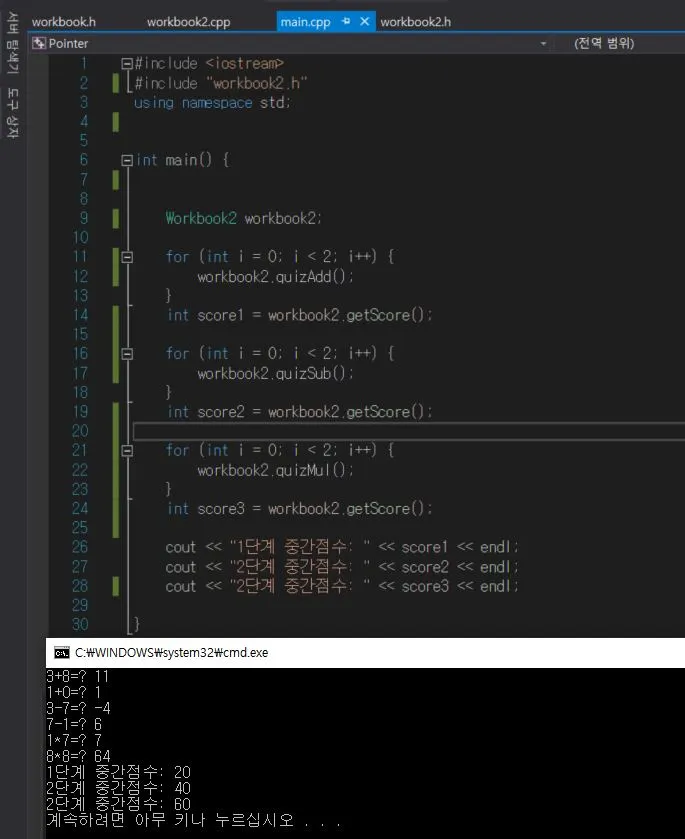Close the main.cpp tab
The image size is (685, 839).
pos(364,21)
